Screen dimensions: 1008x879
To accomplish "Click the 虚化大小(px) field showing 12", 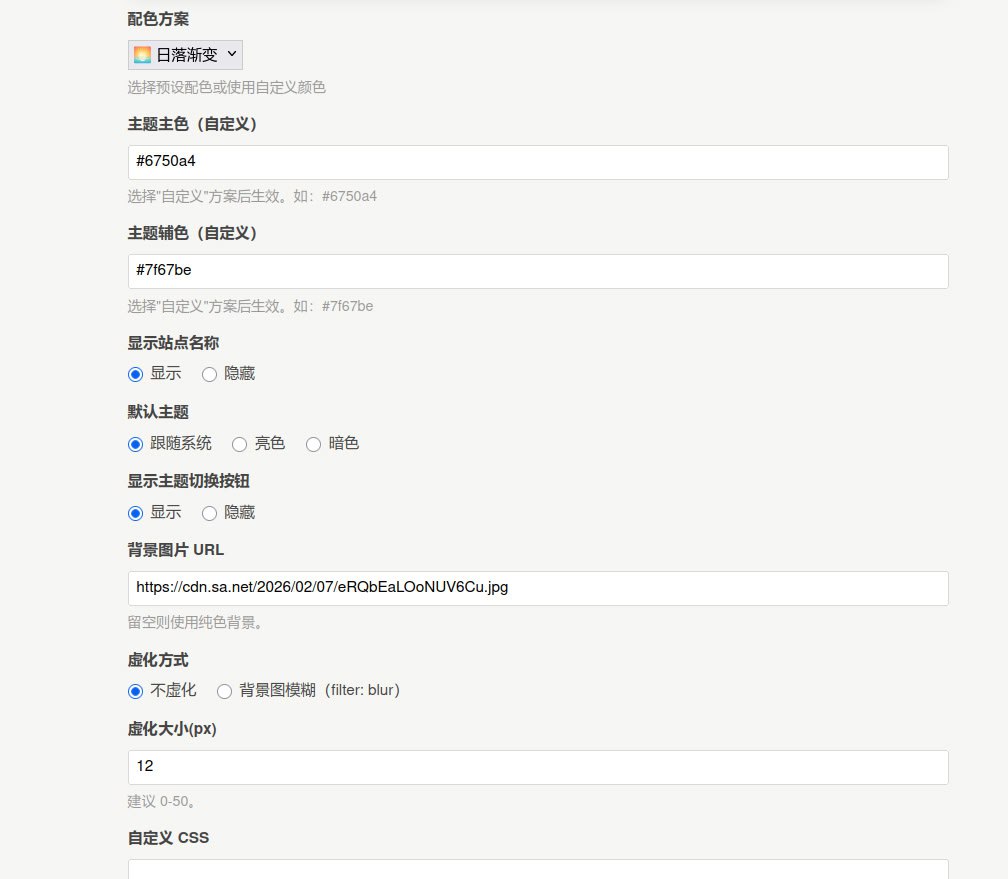I will pos(538,767).
